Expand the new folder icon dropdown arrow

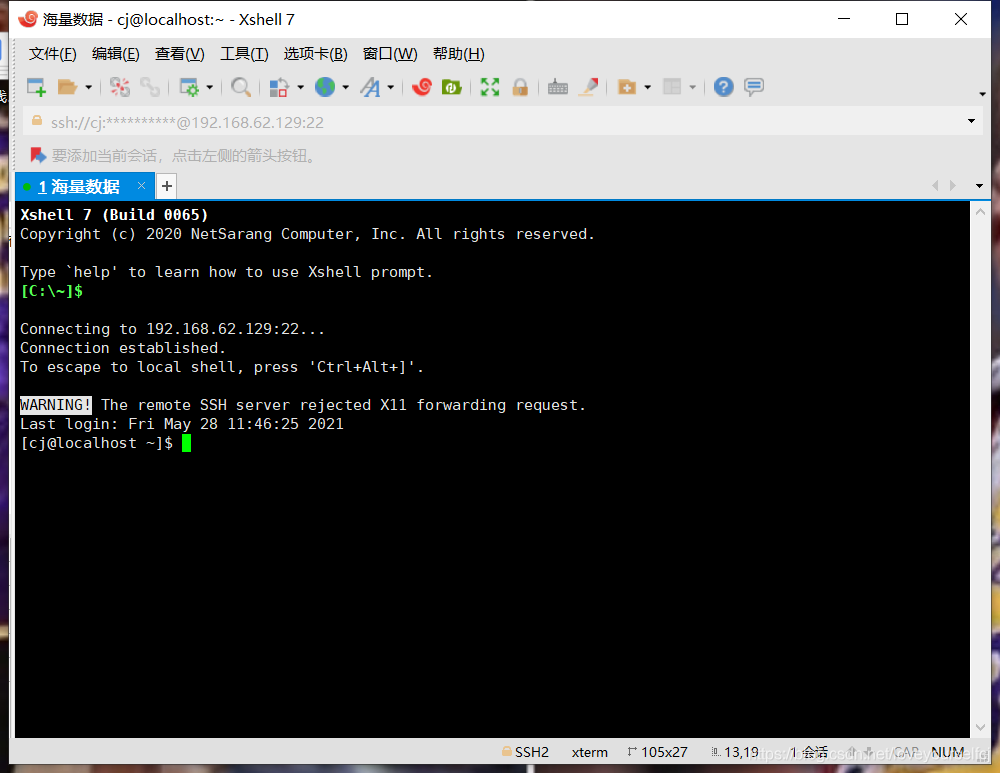click(x=648, y=87)
